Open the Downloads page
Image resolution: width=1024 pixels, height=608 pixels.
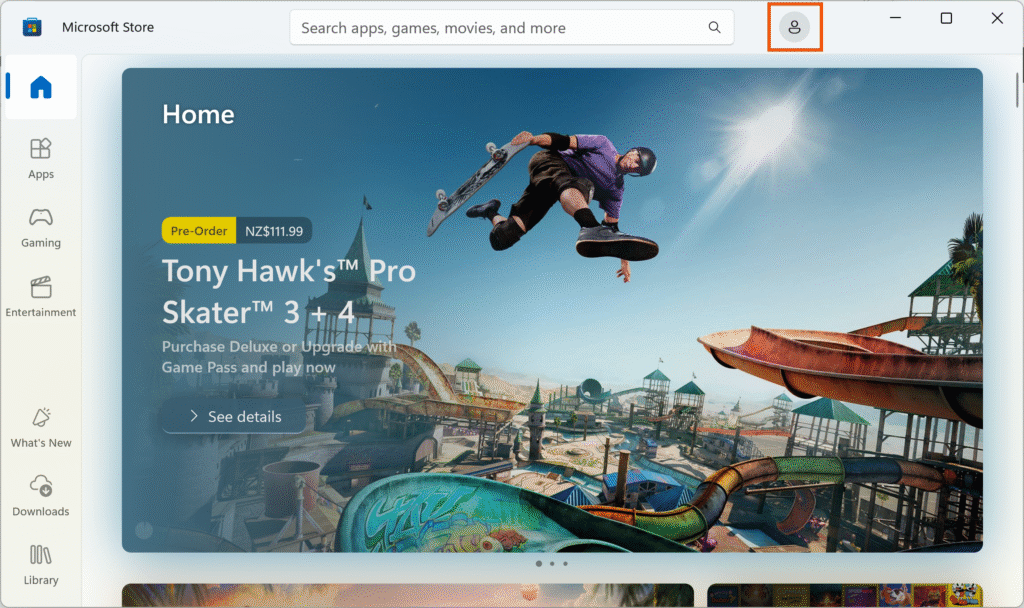[x=40, y=496]
